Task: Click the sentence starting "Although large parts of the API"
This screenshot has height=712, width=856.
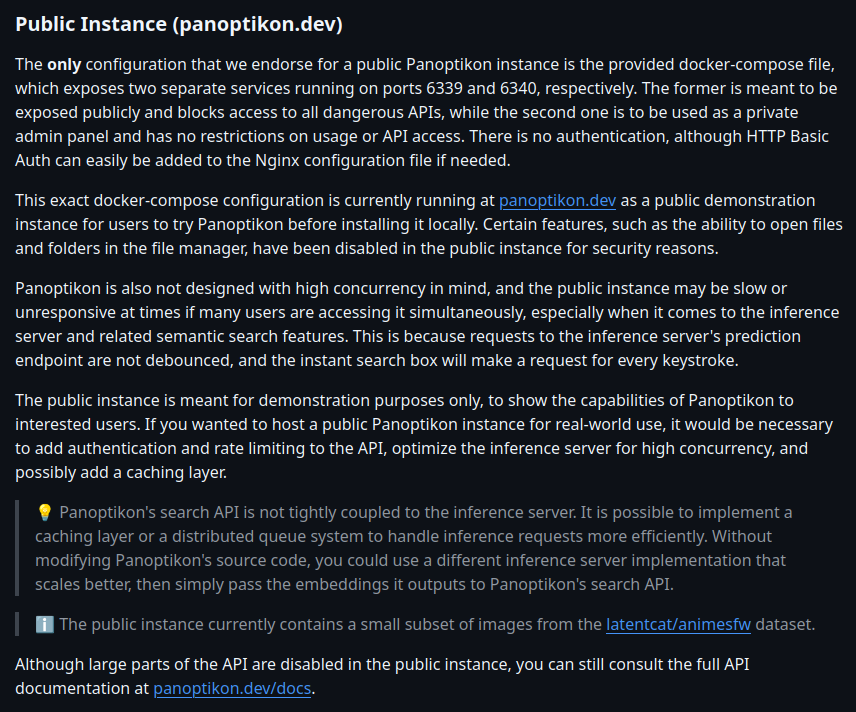Action: [x=382, y=677]
